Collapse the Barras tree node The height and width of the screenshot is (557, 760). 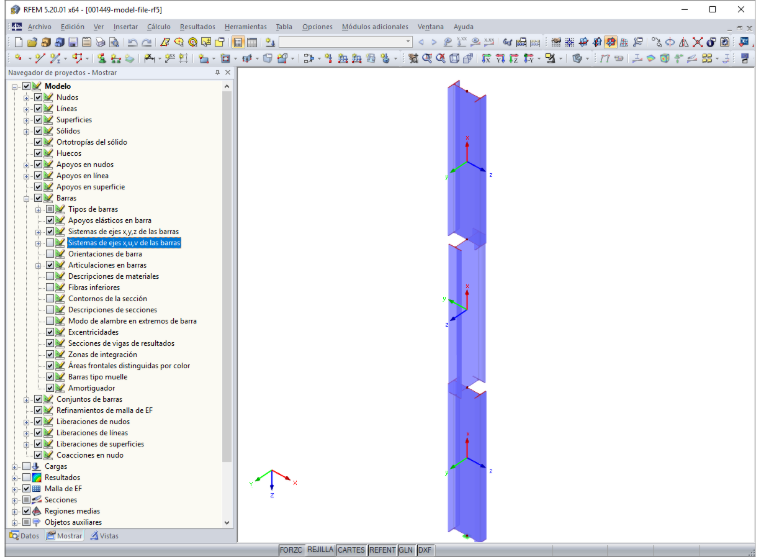click(x=27, y=198)
